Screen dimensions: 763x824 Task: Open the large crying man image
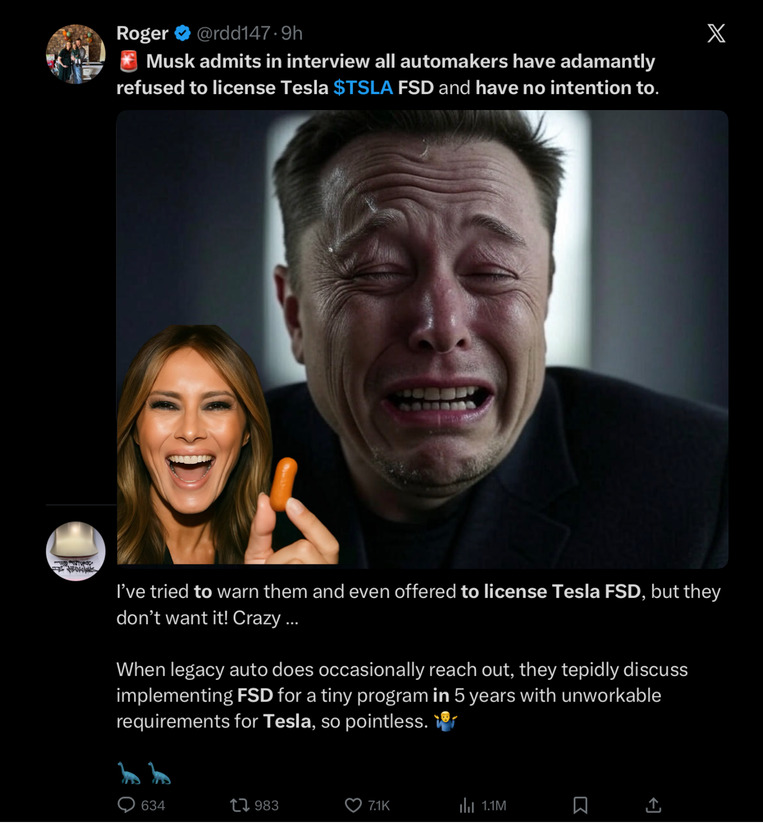500,300
